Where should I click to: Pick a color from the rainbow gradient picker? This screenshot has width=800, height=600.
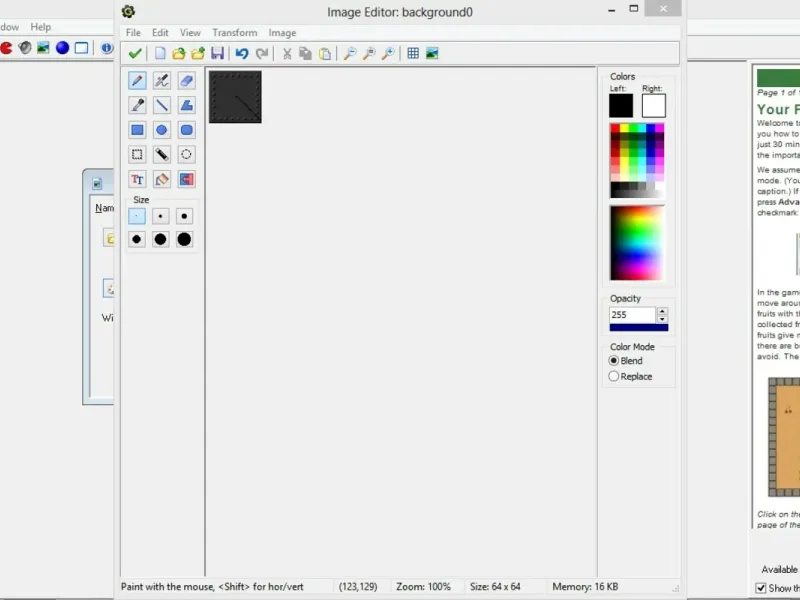click(637, 243)
